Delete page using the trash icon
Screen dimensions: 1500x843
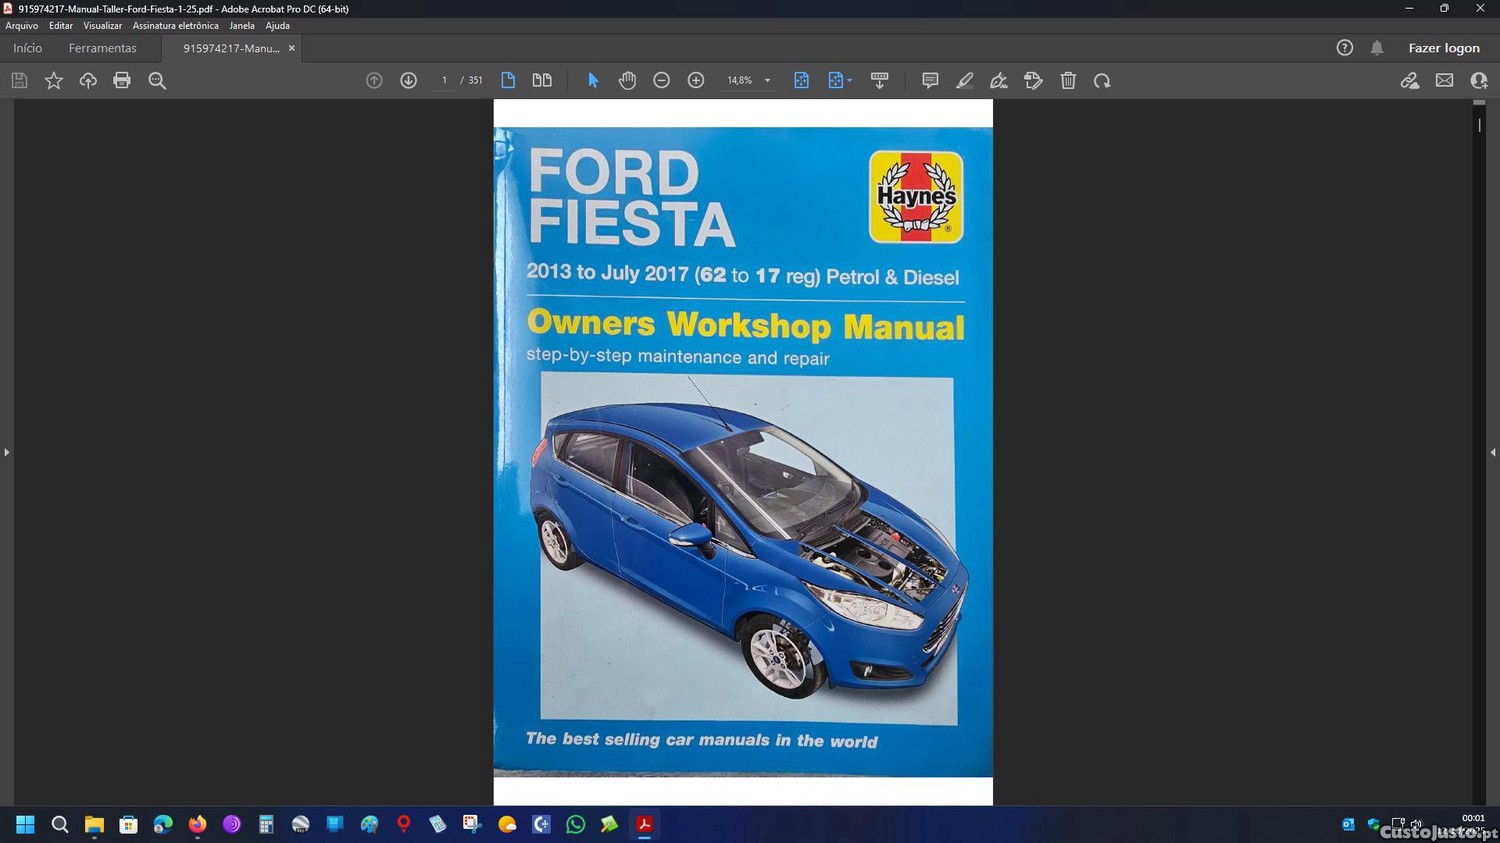[x=1068, y=81]
